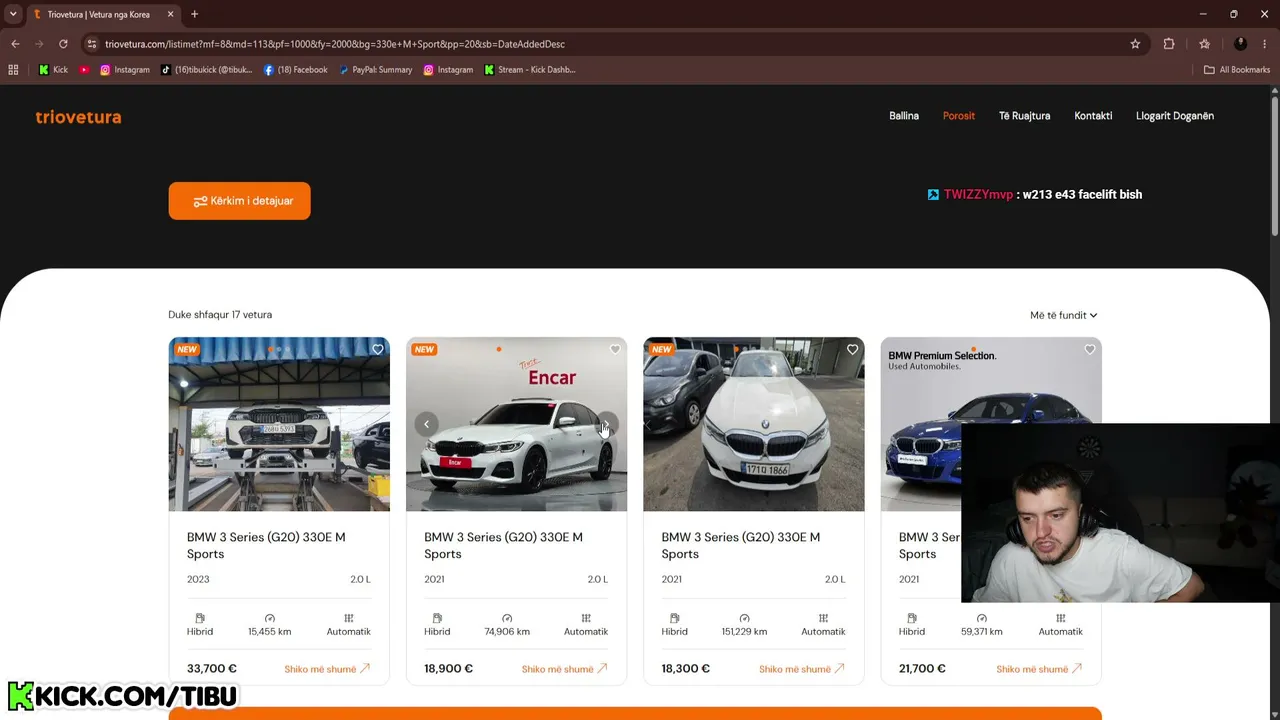This screenshot has width=1280, height=720.
Task: Click the 2023 BMW 3 Series title
Action: pyautogui.click(x=266, y=545)
